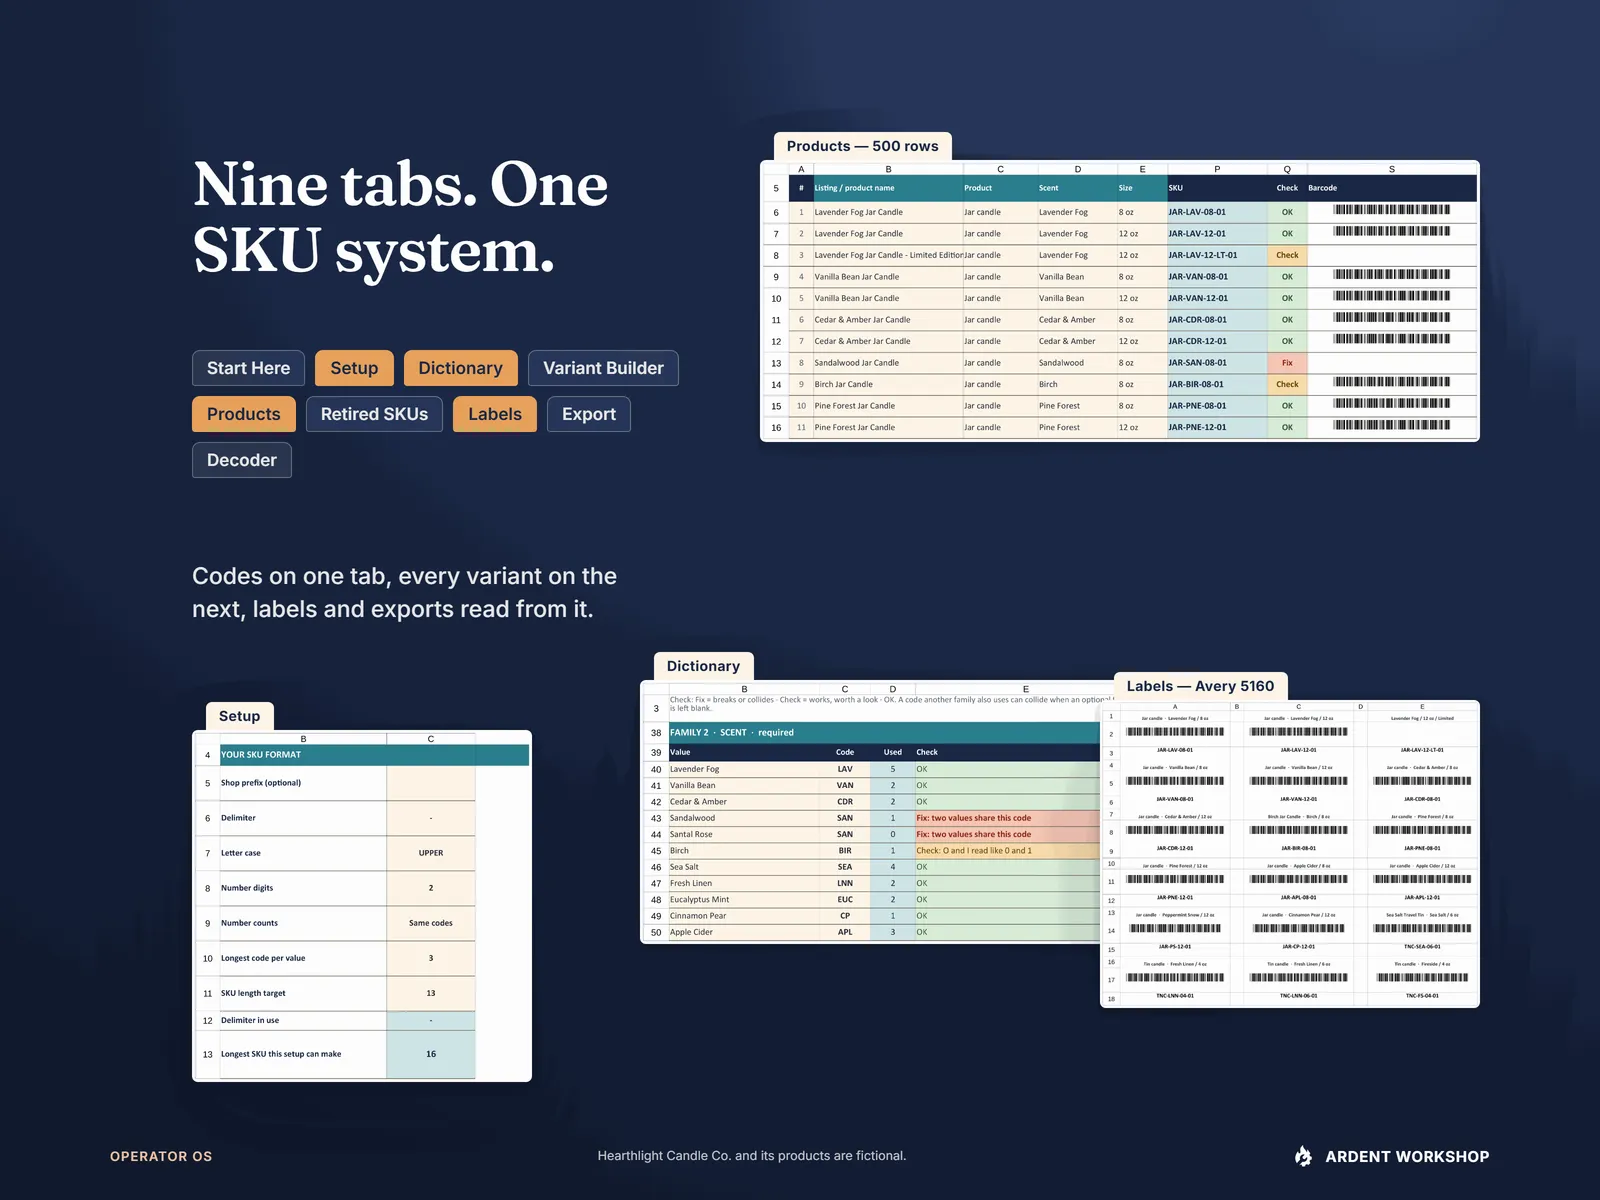Click the Setup sheet label above the spreadsheet
Image resolution: width=1600 pixels, height=1200 pixels.
coord(239,716)
